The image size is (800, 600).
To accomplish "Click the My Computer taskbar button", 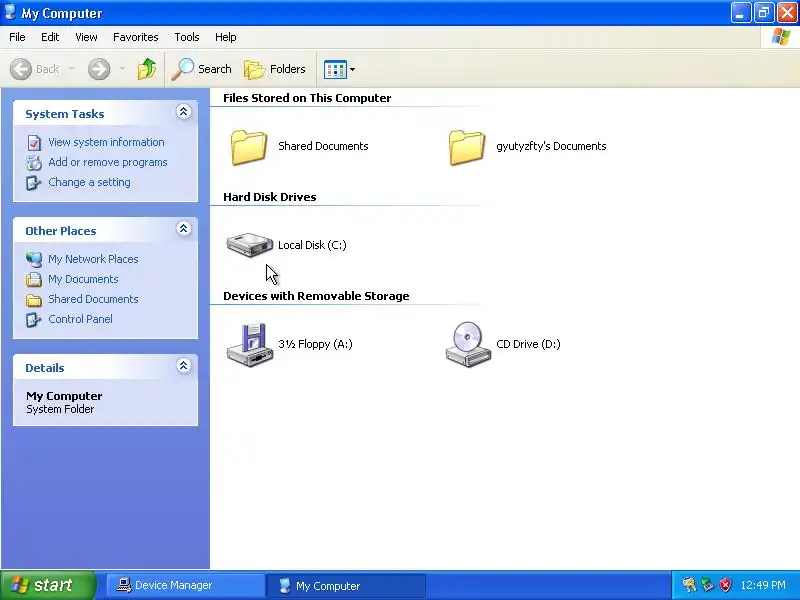I will [345, 585].
